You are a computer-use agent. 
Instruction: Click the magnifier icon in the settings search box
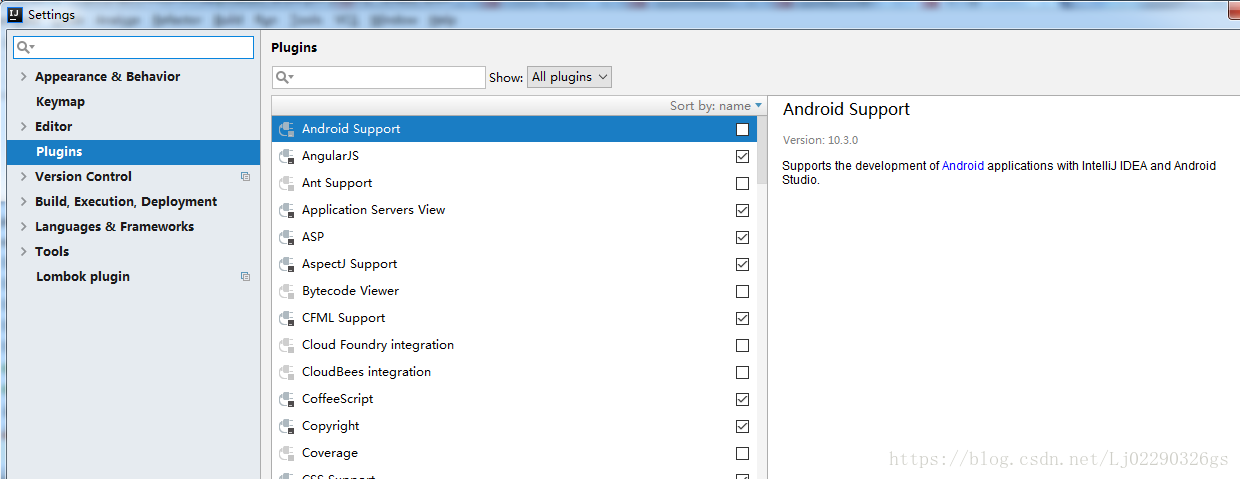pyautogui.click(x=26, y=47)
